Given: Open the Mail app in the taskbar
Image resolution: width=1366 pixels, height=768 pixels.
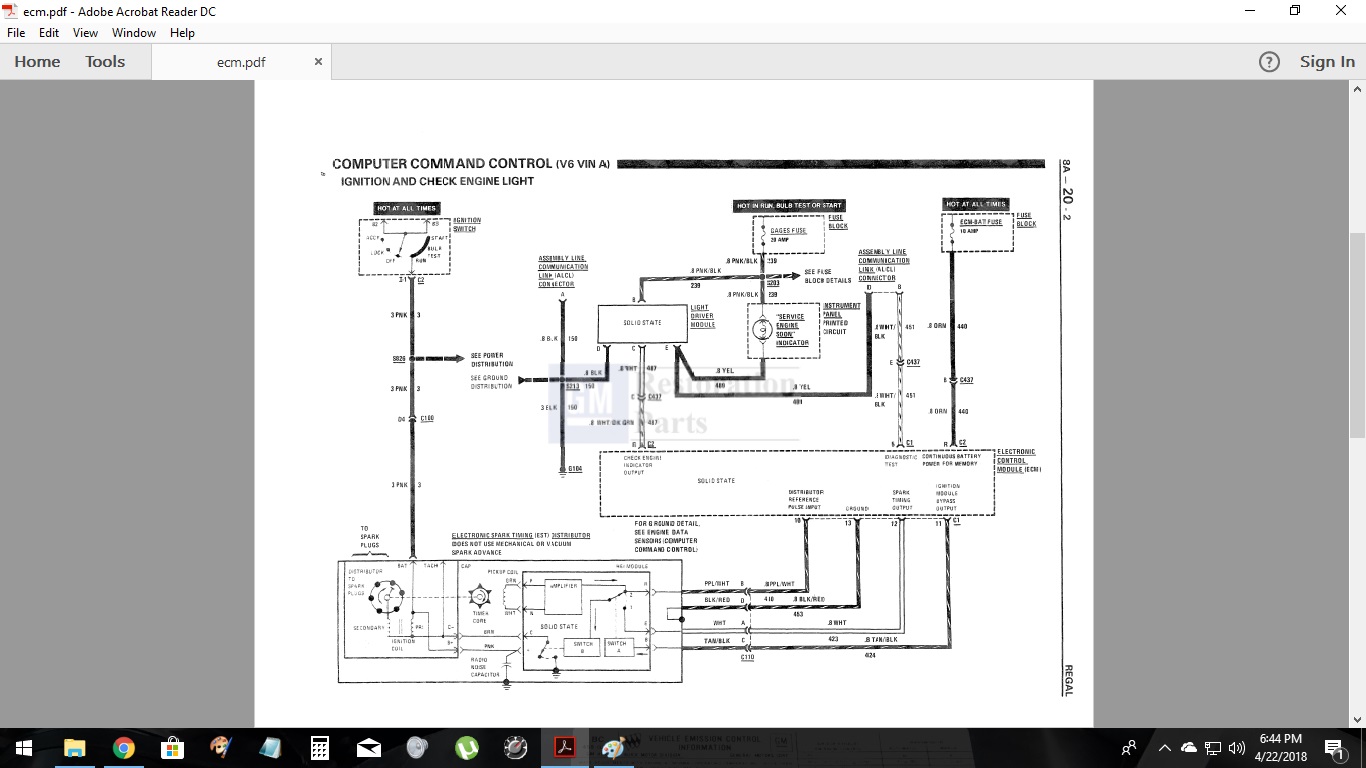Looking at the screenshot, I should tap(369, 748).
